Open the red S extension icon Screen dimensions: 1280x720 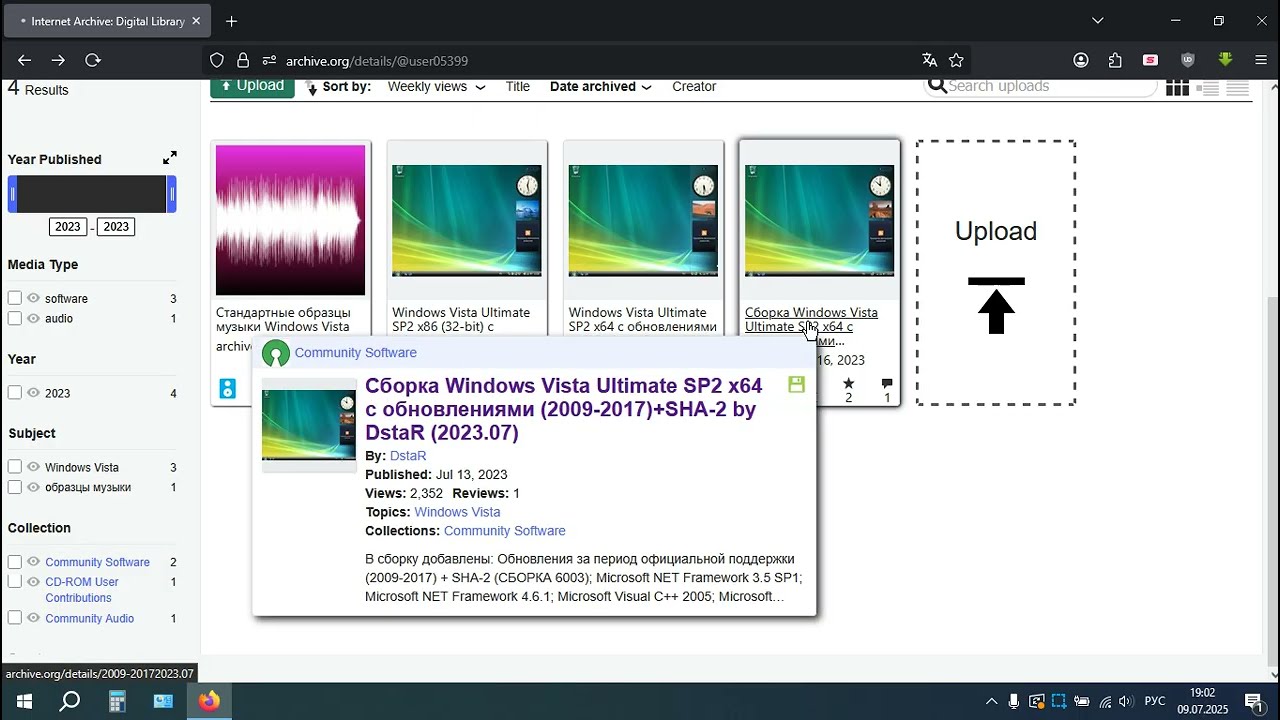point(1151,60)
